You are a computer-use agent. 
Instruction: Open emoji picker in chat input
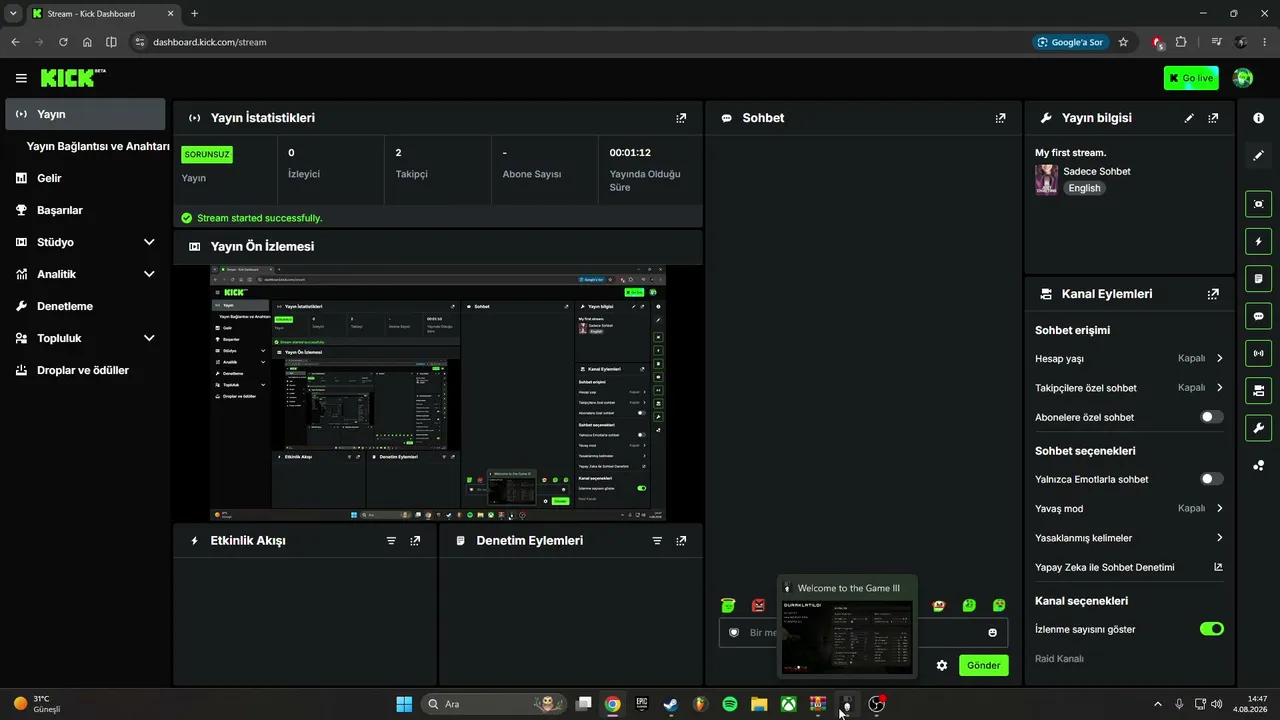(x=992, y=632)
